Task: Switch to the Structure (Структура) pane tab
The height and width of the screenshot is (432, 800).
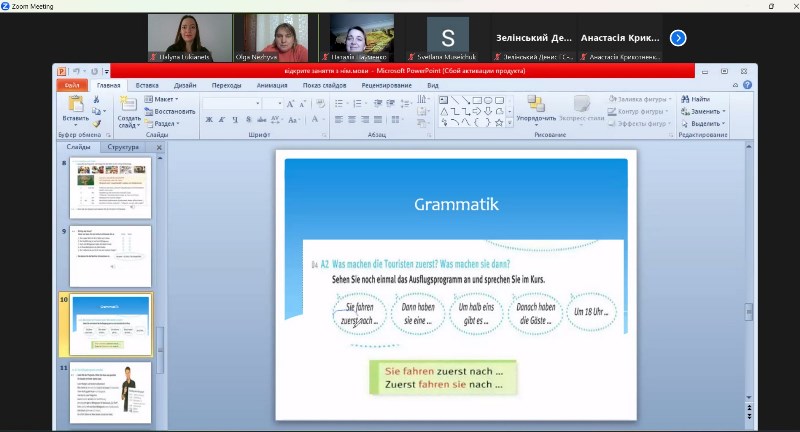Action: click(x=123, y=147)
